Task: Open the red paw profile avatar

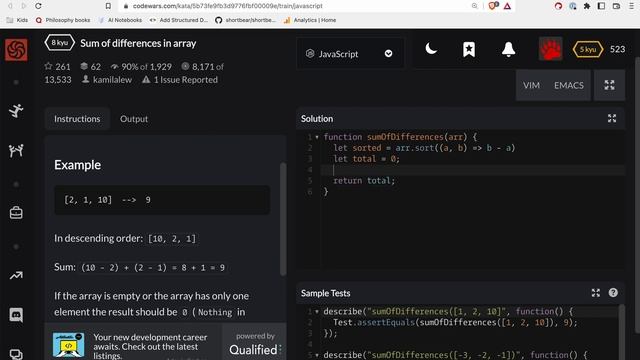Action: 550,49
